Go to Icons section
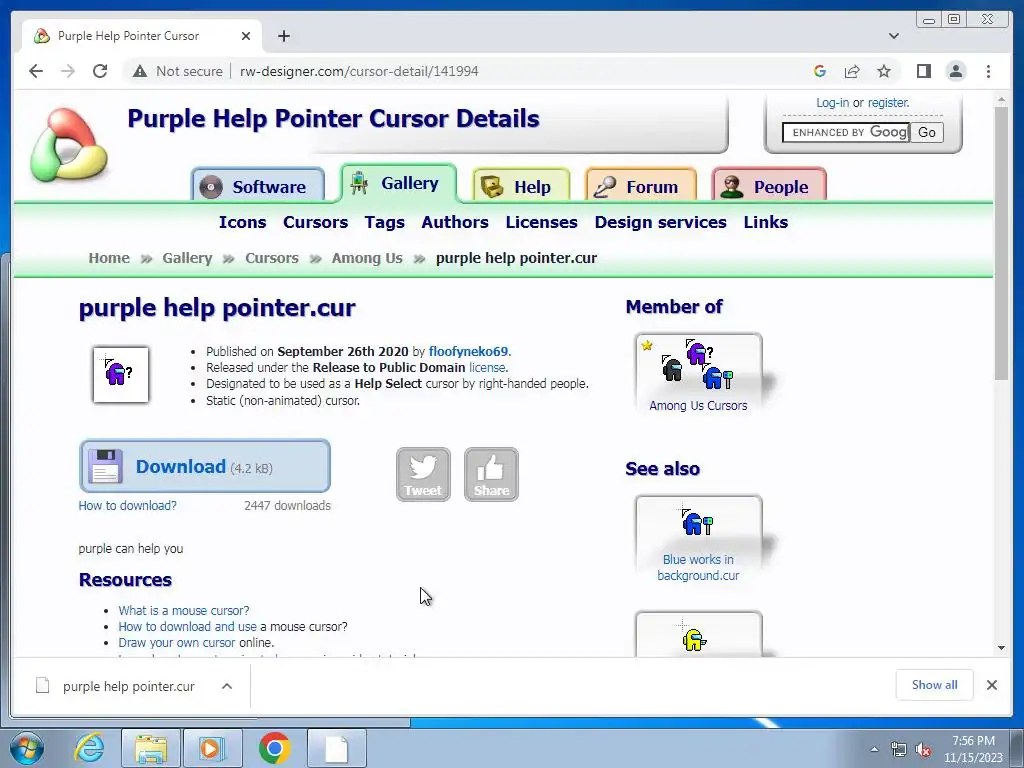This screenshot has width=1024, height=768. [242, 222]
